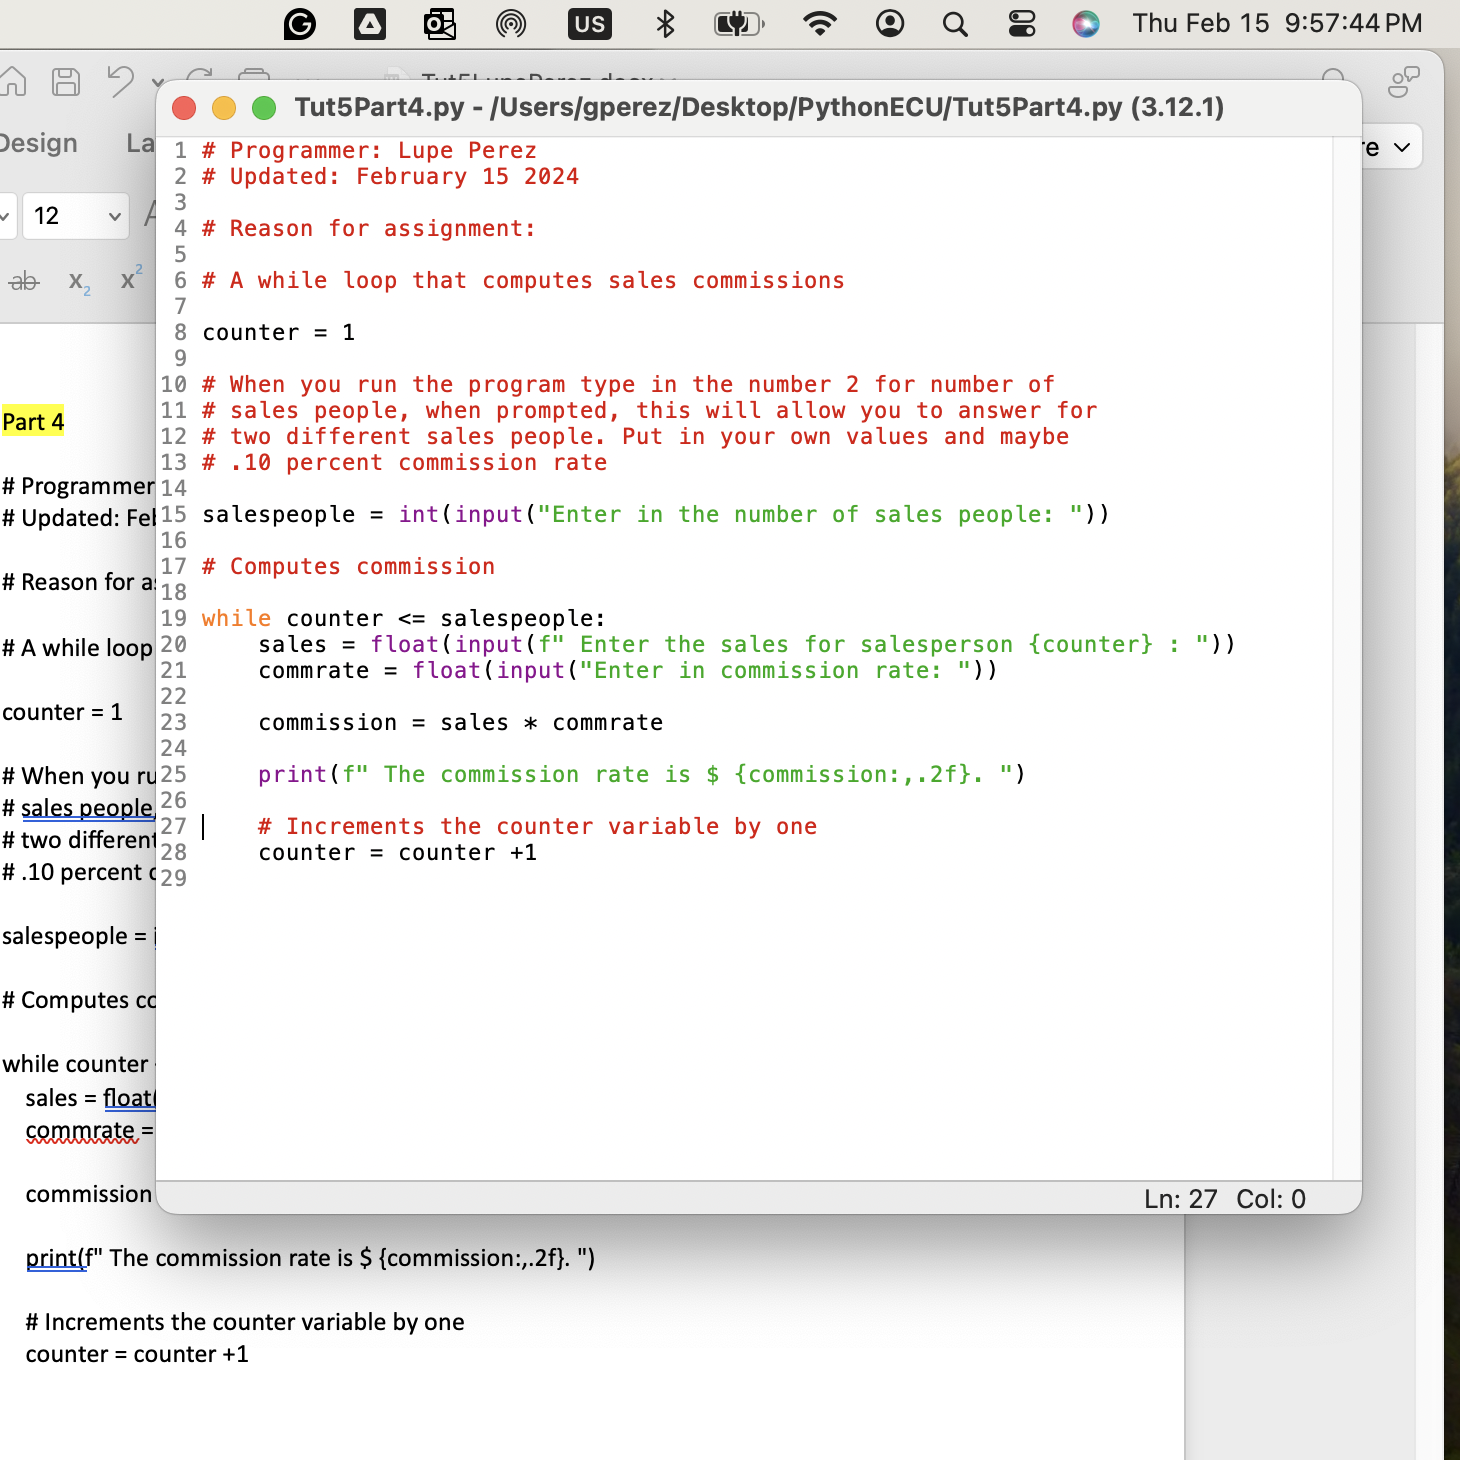The height and width of the screenshot is (1460, 1460).
Task: Open Spotlight search magnifier
Action: pos(955,24)
